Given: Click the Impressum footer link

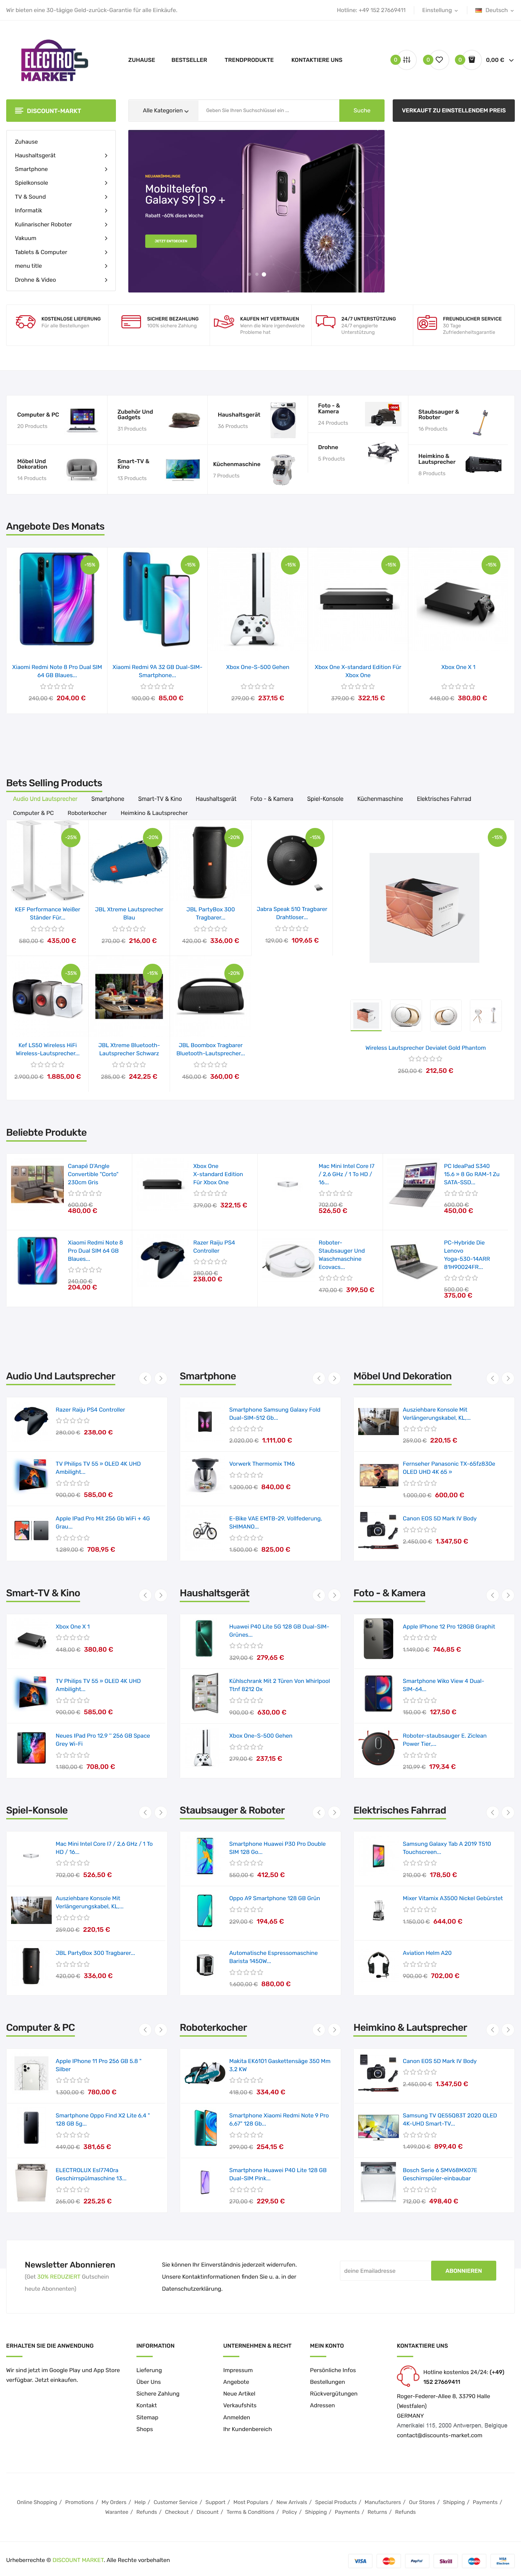Looking at the screenshot, I should (x=238, y=2370).
